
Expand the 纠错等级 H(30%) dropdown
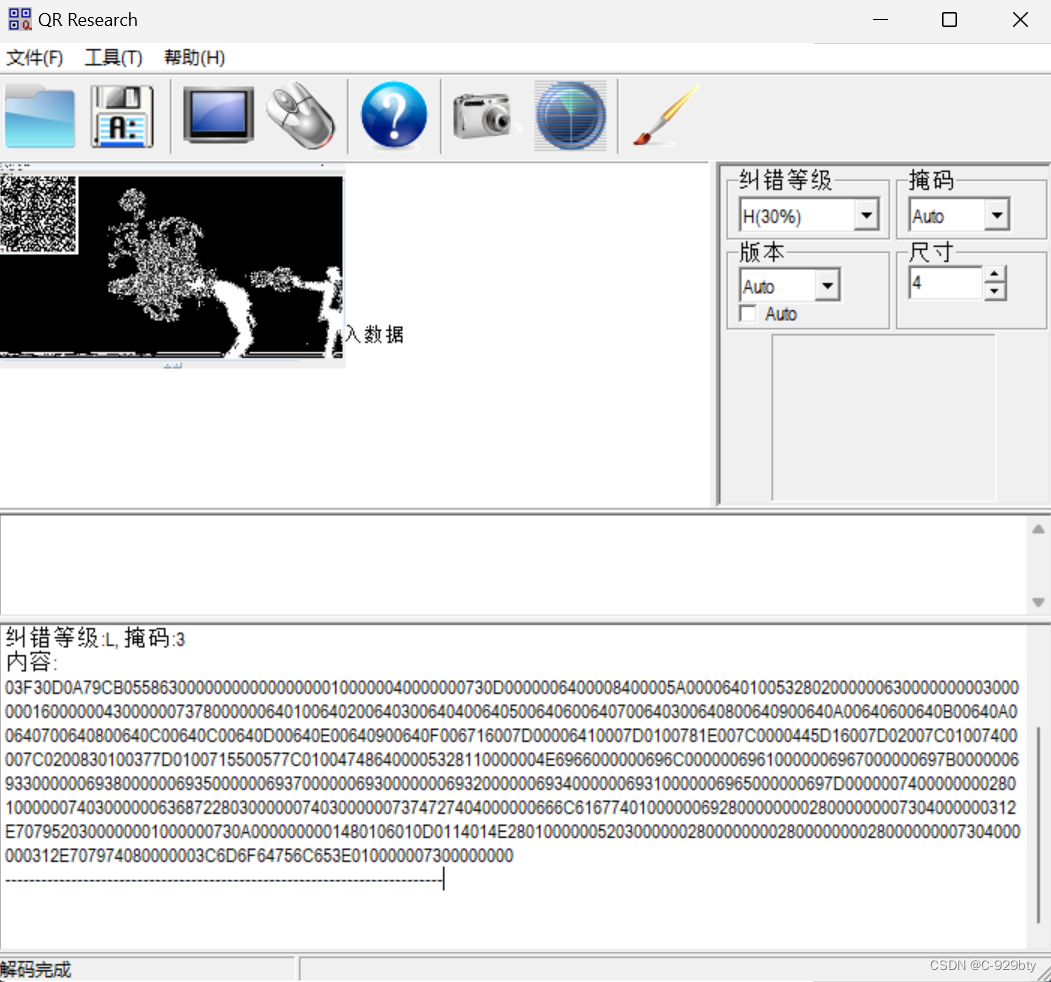pyautogui.click(x=866, y=216)
